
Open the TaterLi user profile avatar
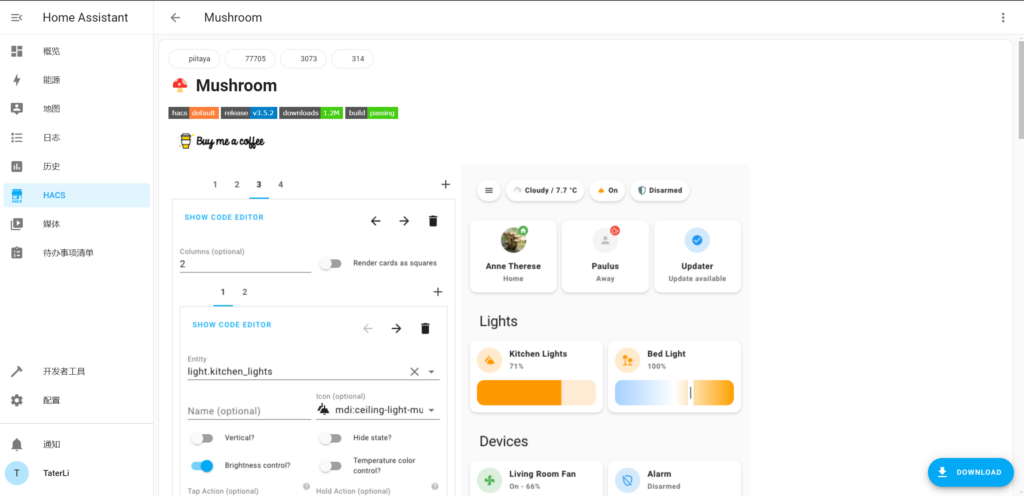pyautogui.click(x=17, y=473)
